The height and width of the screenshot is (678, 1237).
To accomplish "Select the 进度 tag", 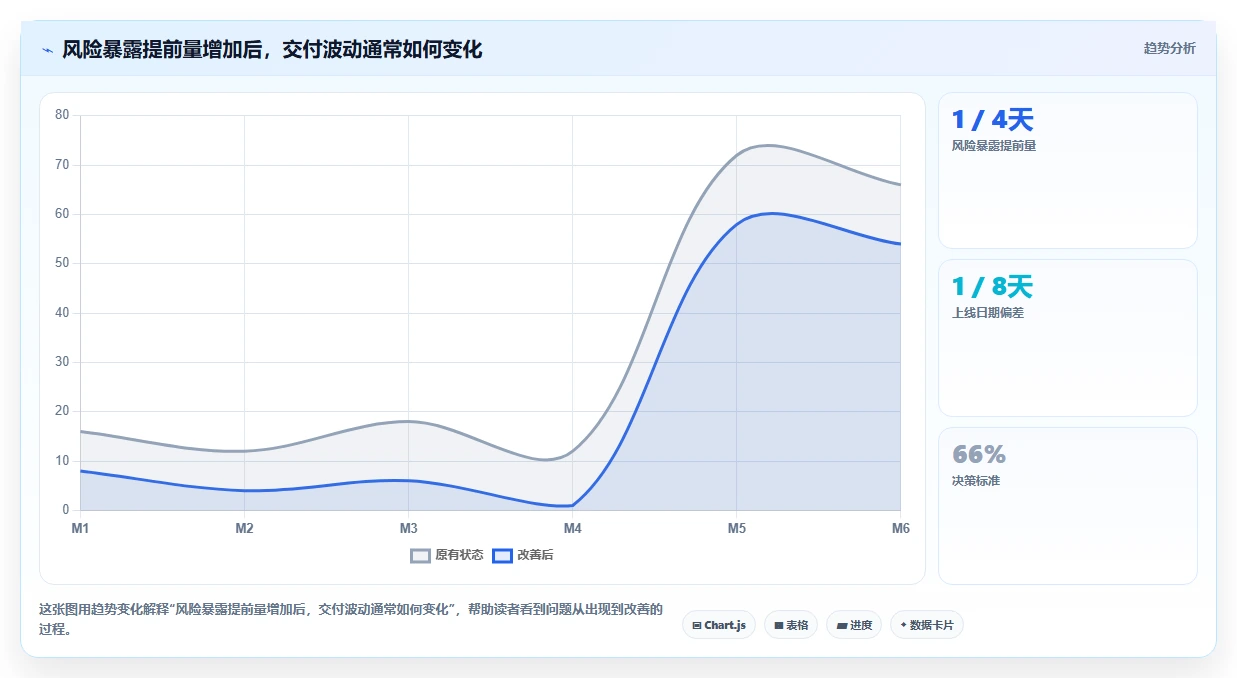I will (854, 625).
